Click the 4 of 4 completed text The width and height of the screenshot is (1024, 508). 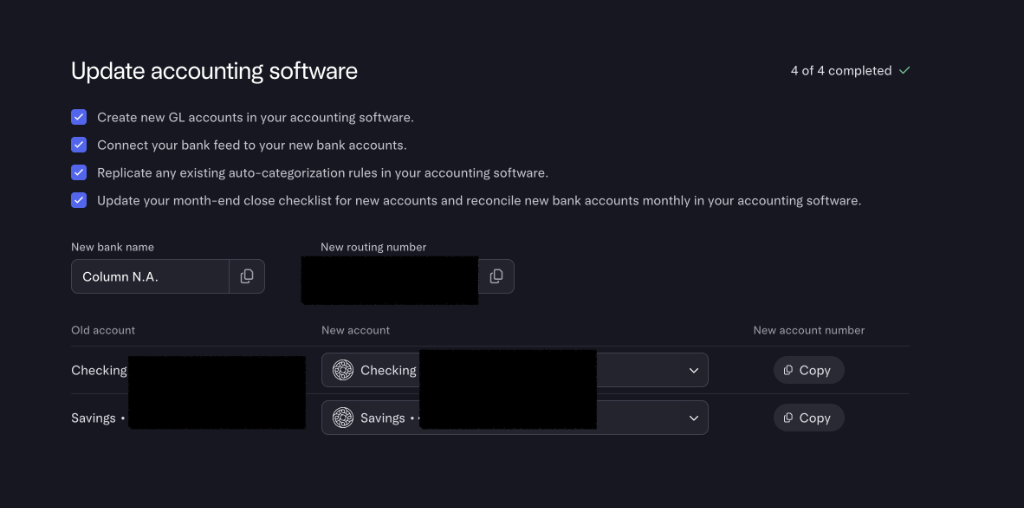click(841, 71)
